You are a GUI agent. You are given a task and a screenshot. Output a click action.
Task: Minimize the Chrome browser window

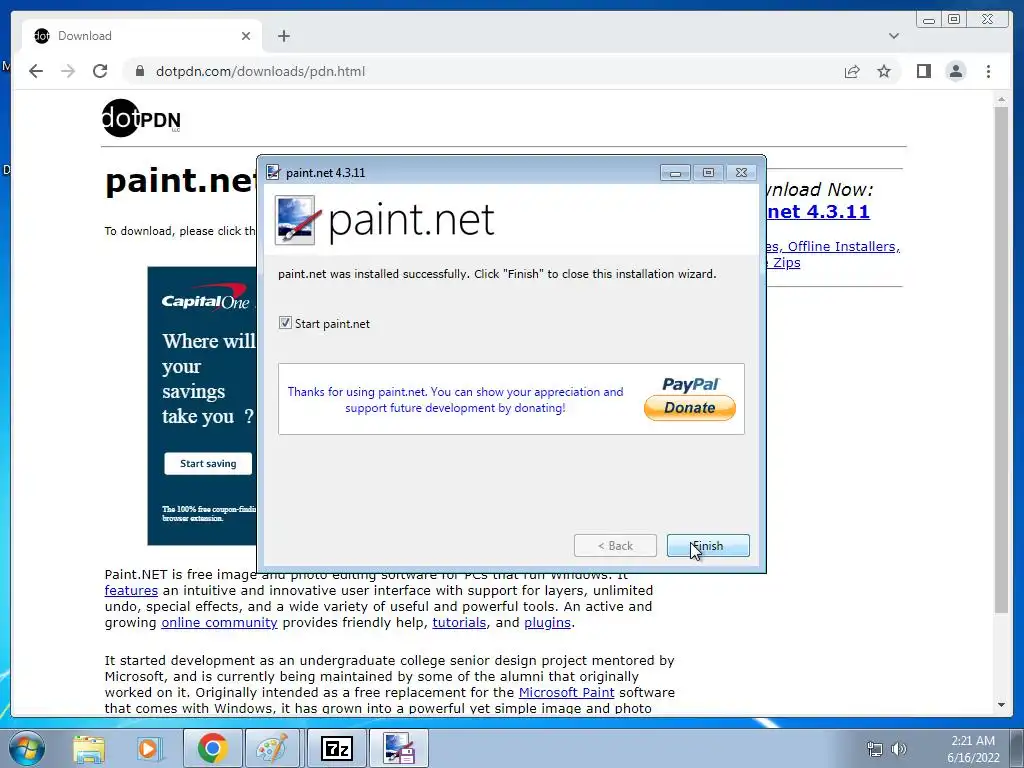coord(929,20)
